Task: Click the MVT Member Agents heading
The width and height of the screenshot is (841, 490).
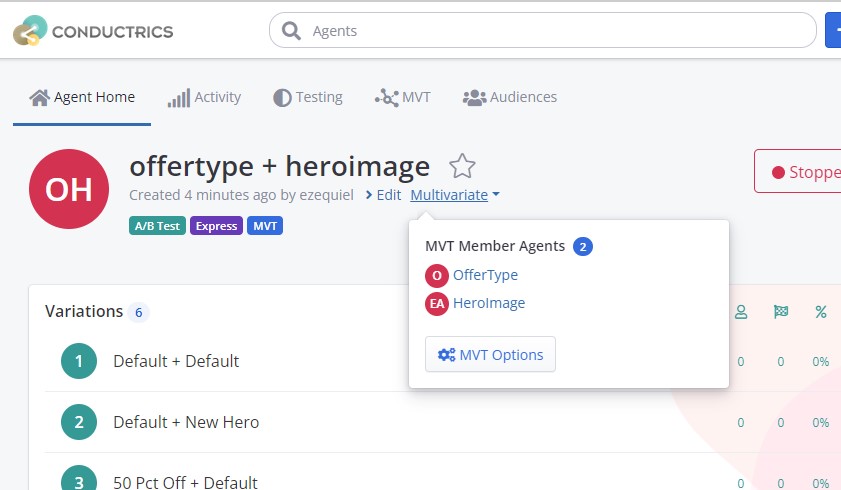Action: pos(495,246)
